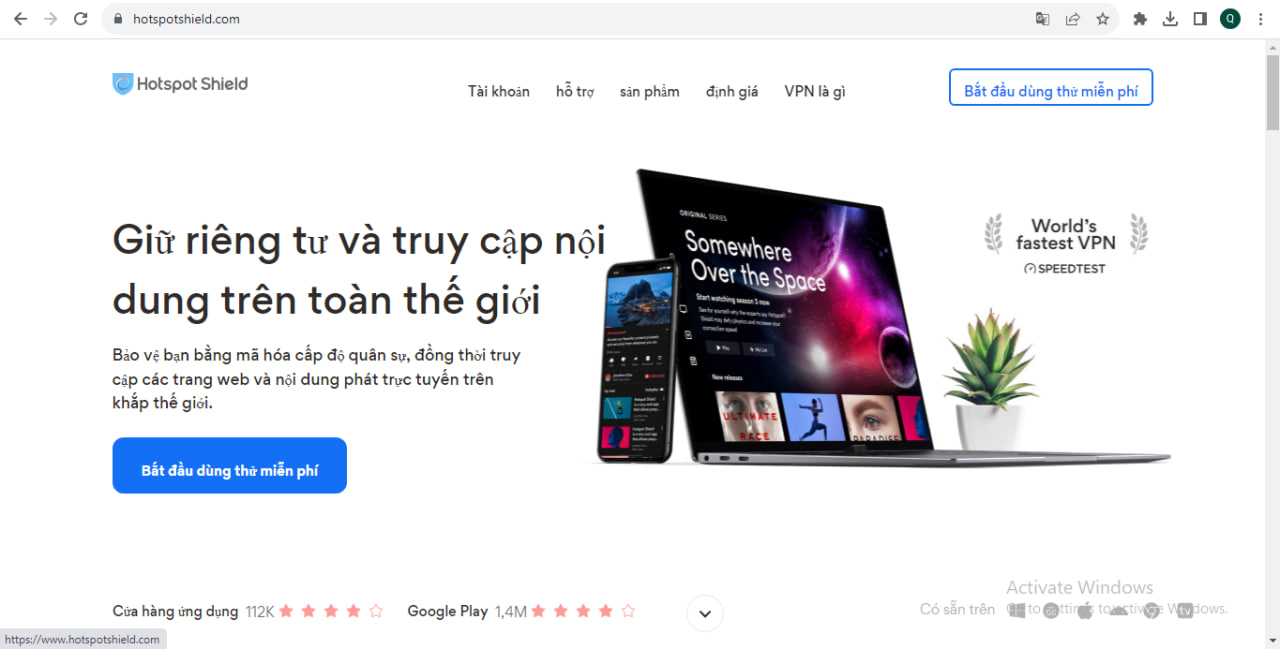Open the Extensions puzzle icon
The image size is (1280, 649).
tap(1140, 19)
